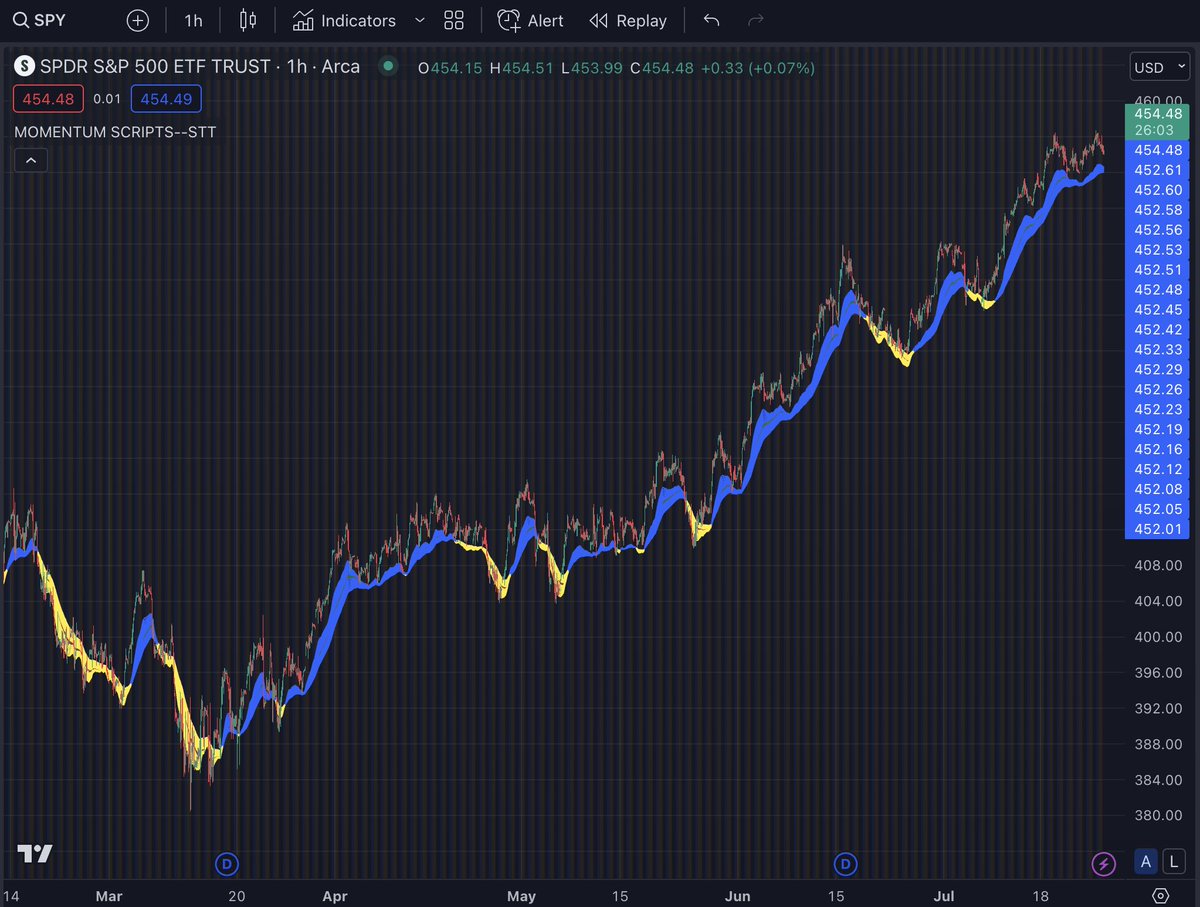Click the Mar label on time axis
1200x907 pixels.
click(109, 896)
